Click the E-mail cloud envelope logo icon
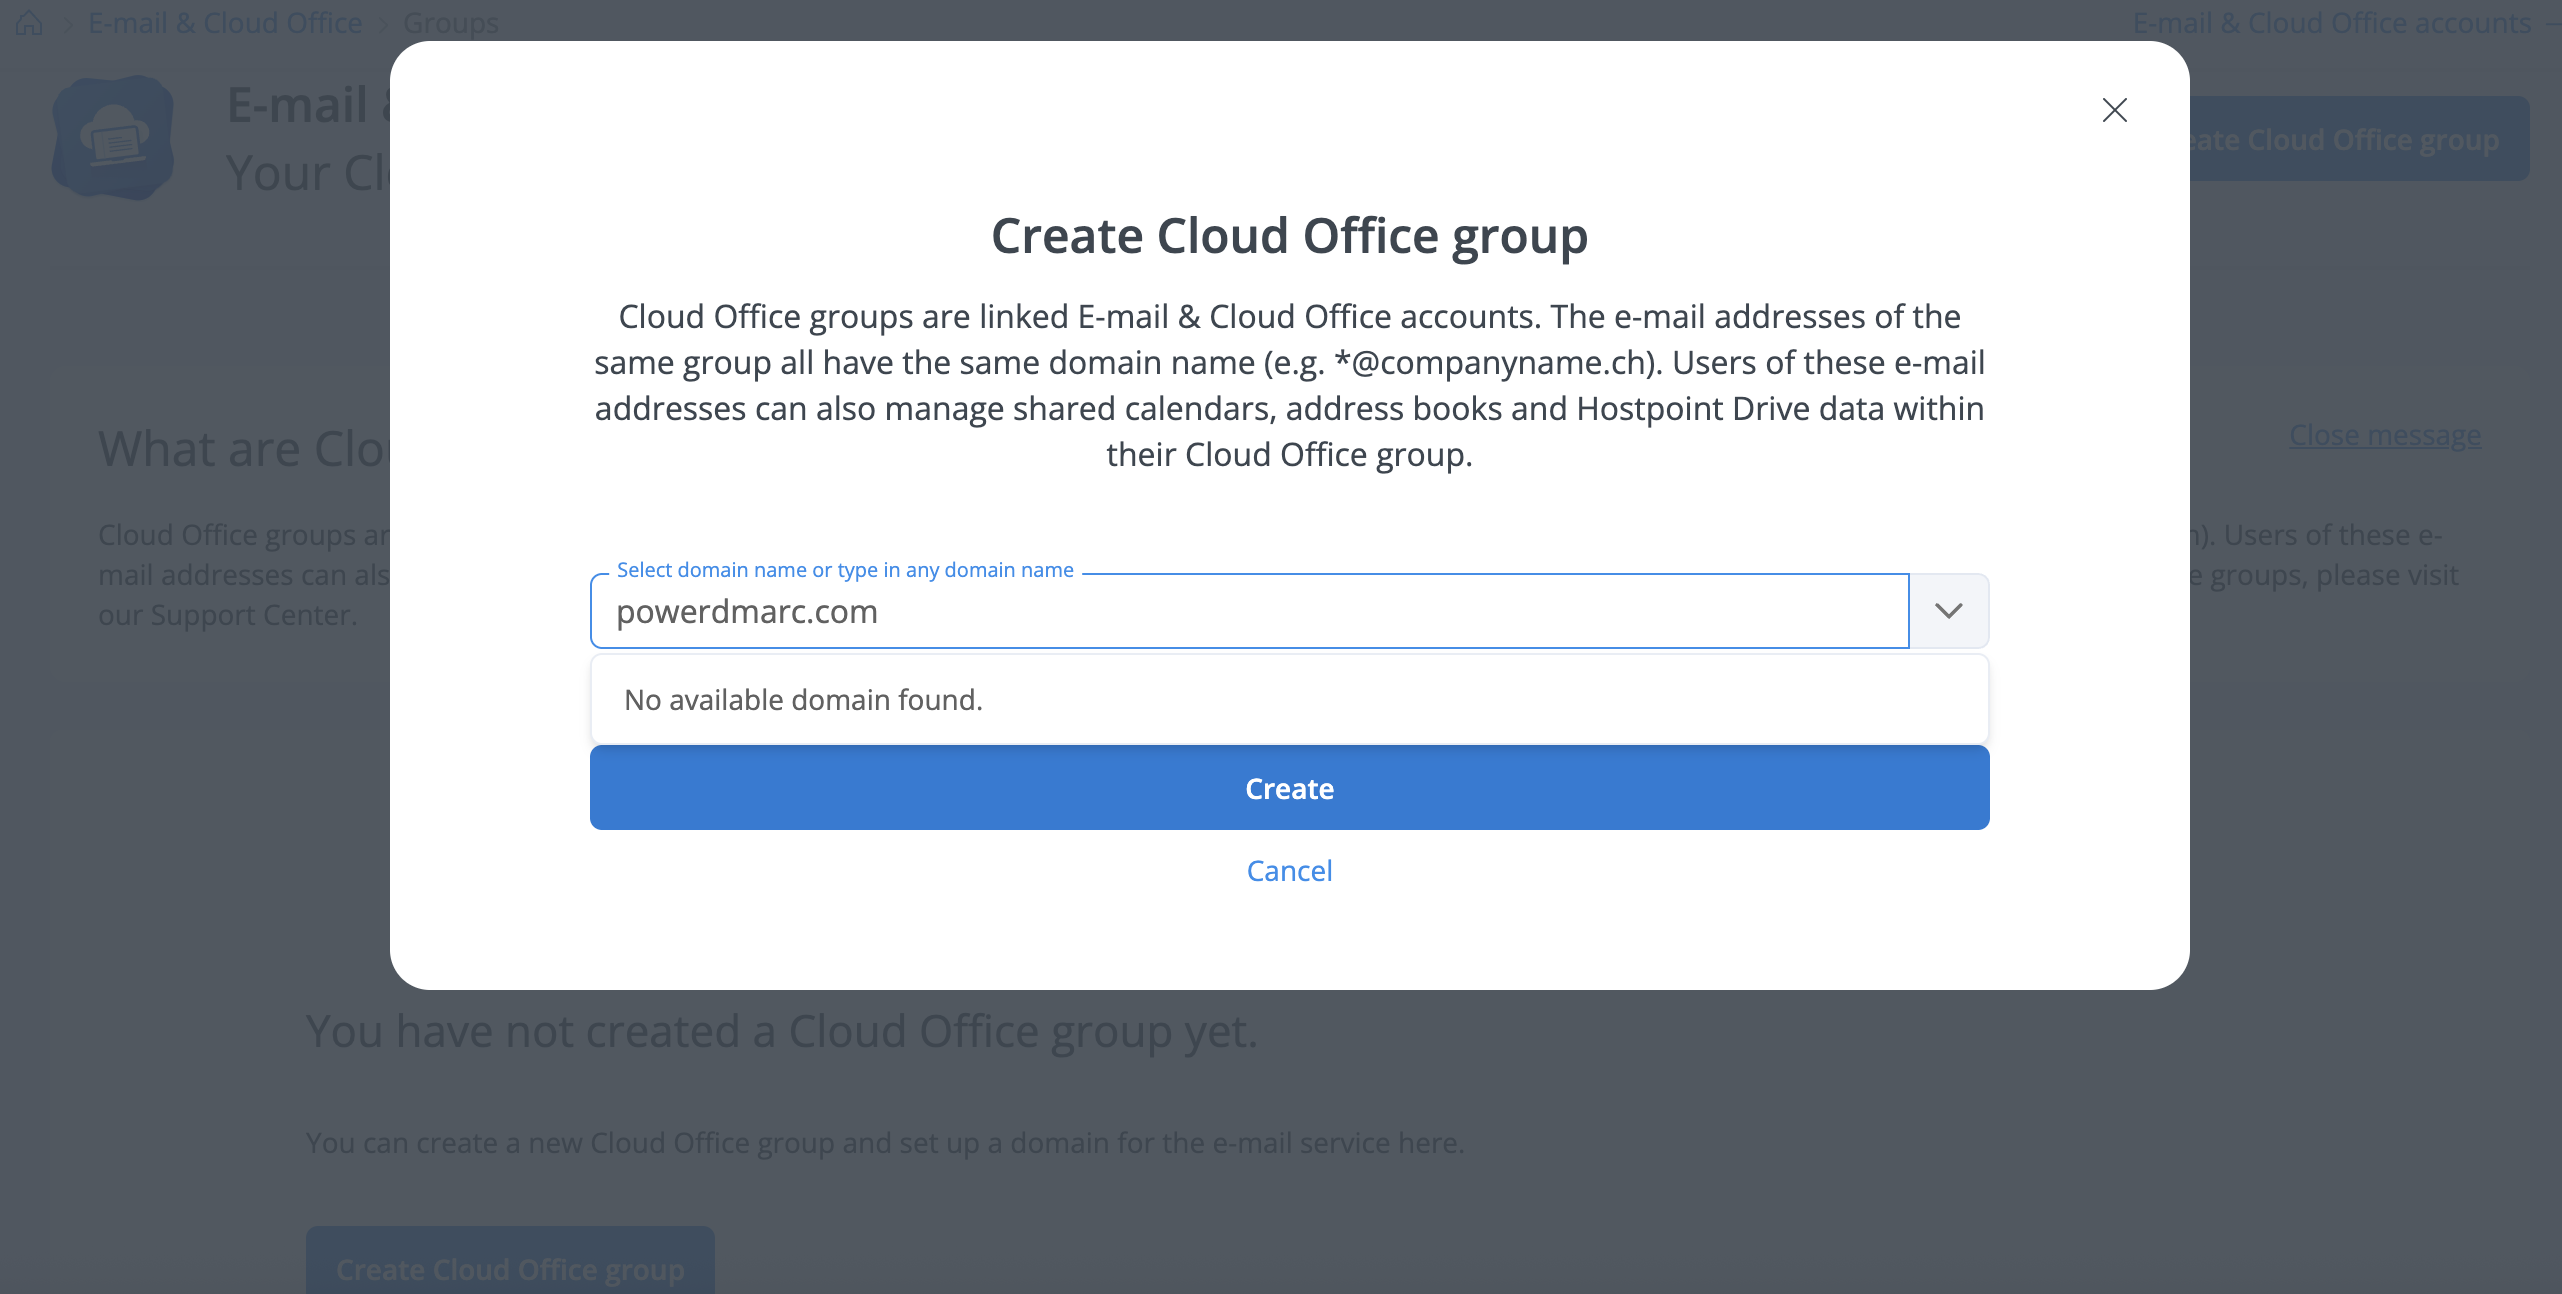This screenshot has height=1294, width=2562. [x=113, y=138]
